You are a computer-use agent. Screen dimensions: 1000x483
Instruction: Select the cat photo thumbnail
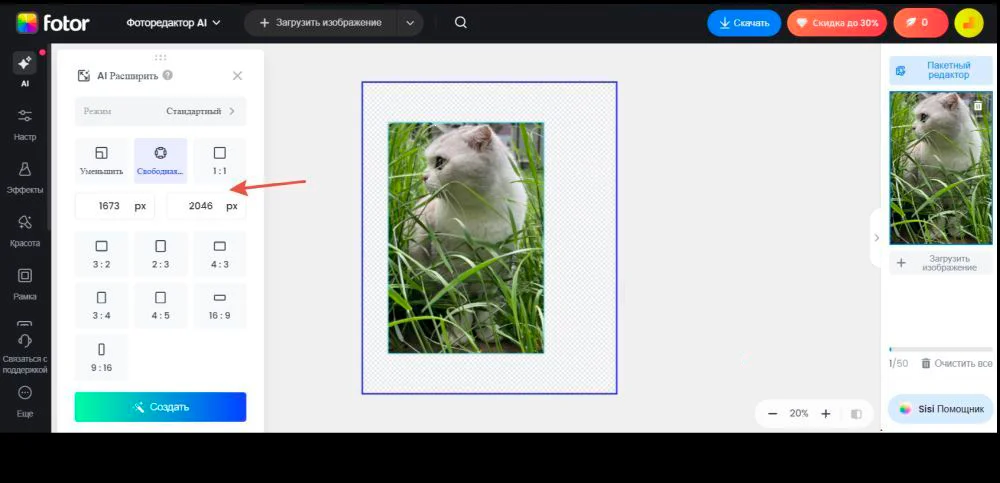coord(941,168)
